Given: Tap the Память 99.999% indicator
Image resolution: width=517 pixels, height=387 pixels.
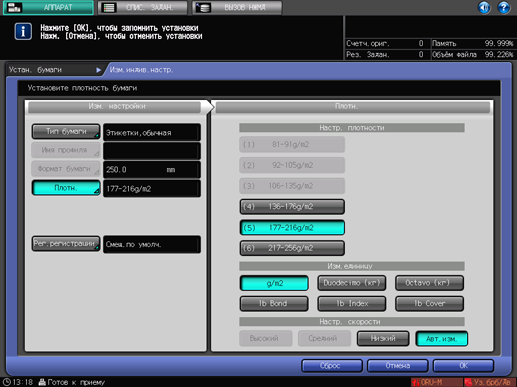Looking at the screenshot, I should click(472, 43).
